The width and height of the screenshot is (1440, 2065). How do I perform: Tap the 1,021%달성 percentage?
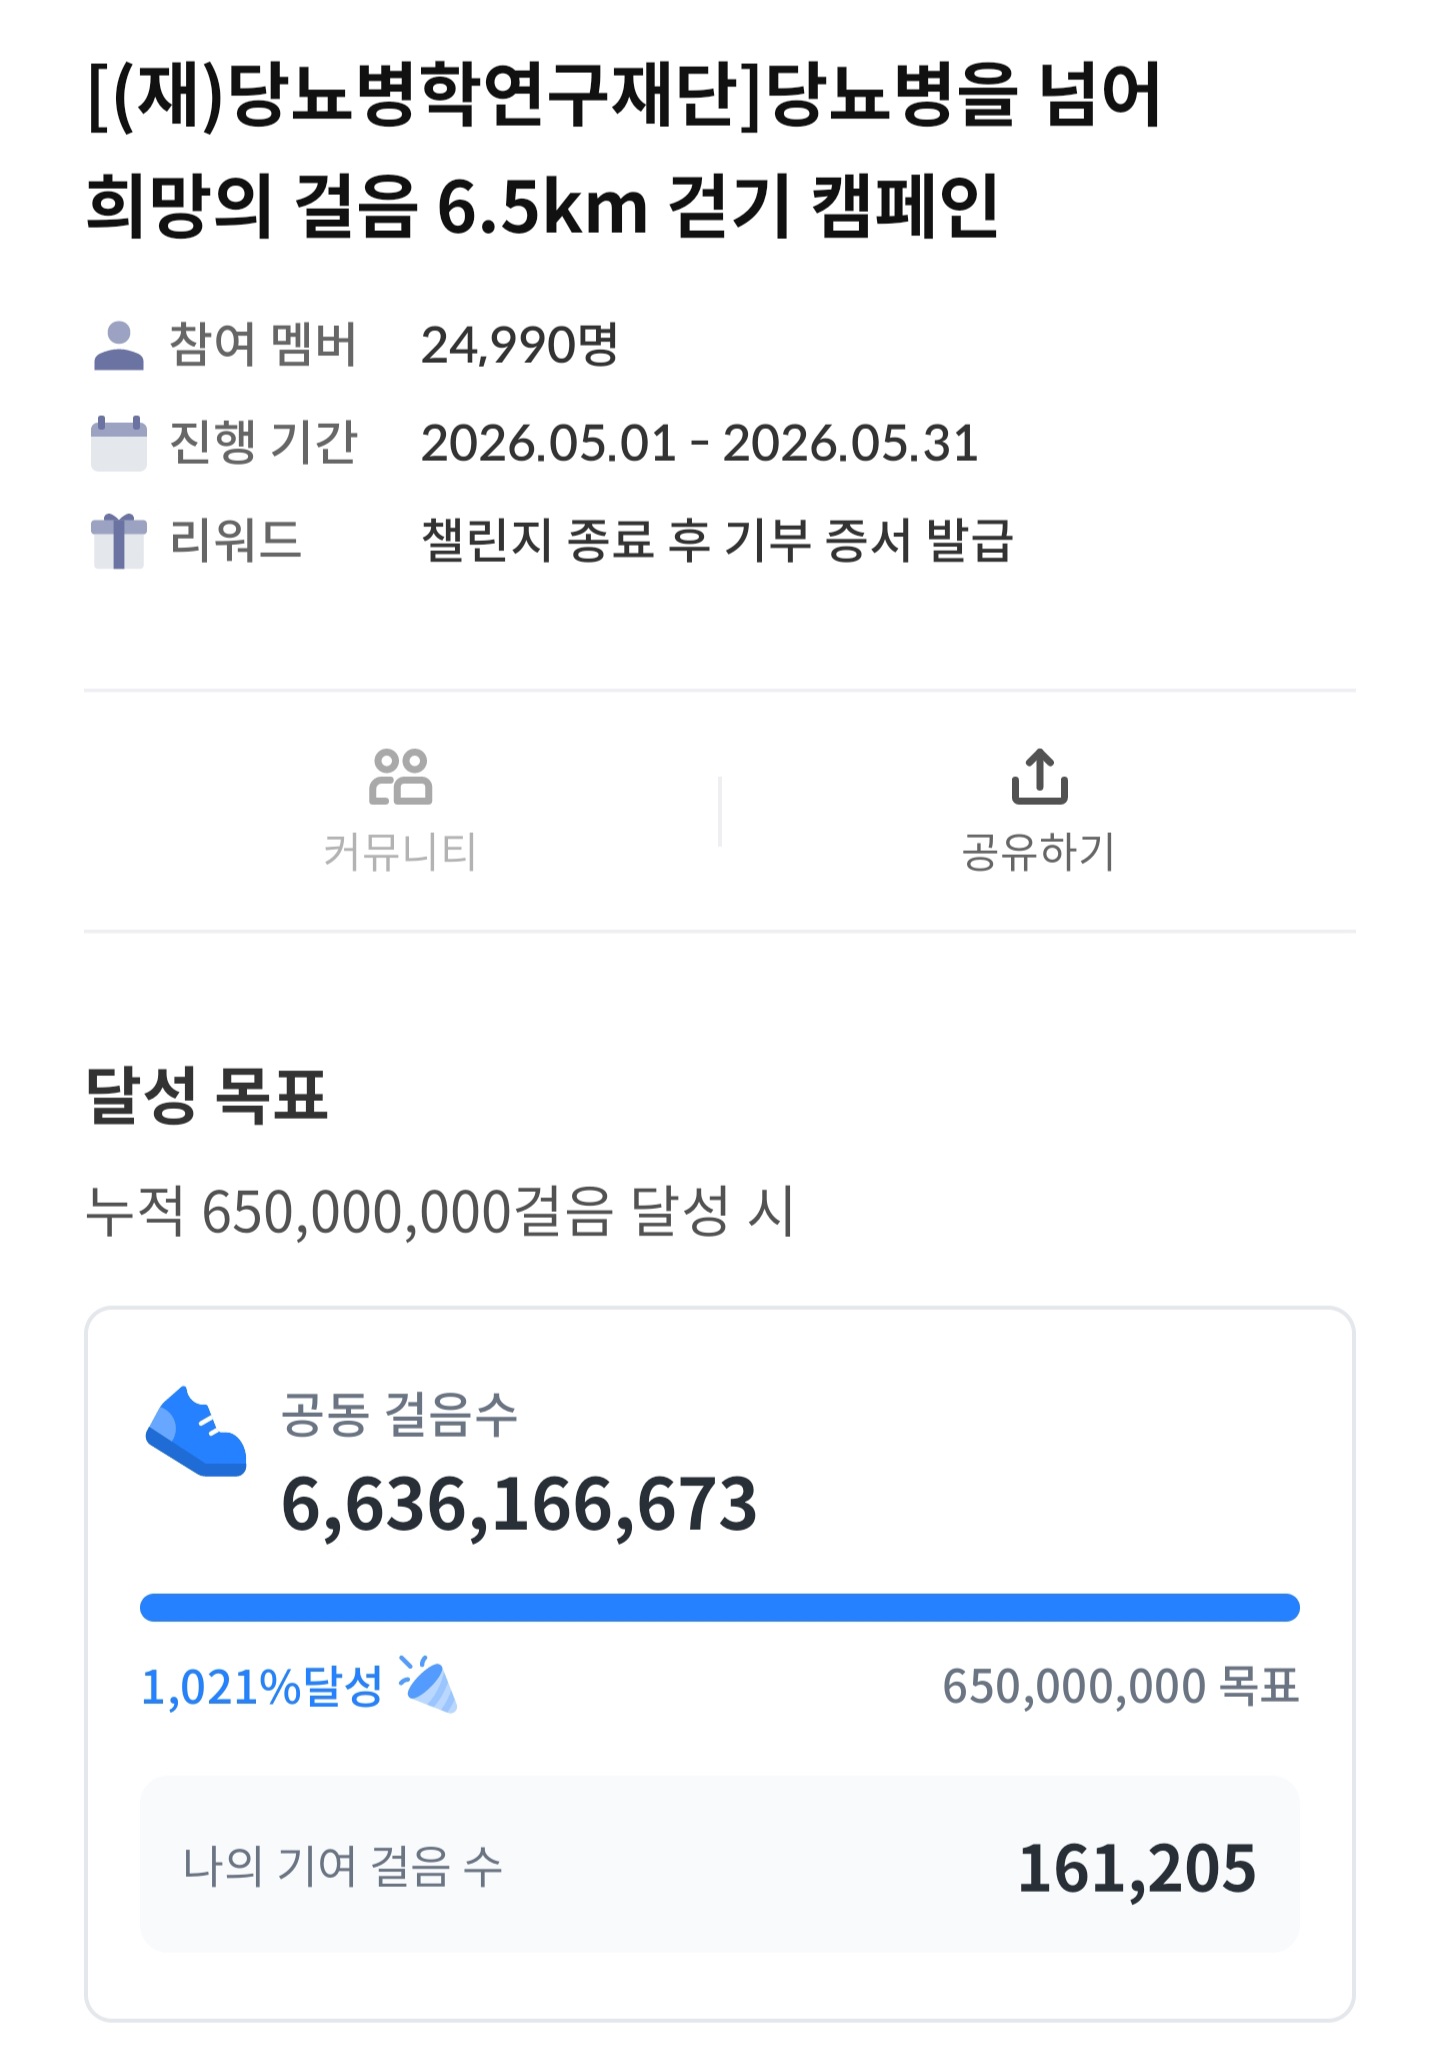(262, 1686)
